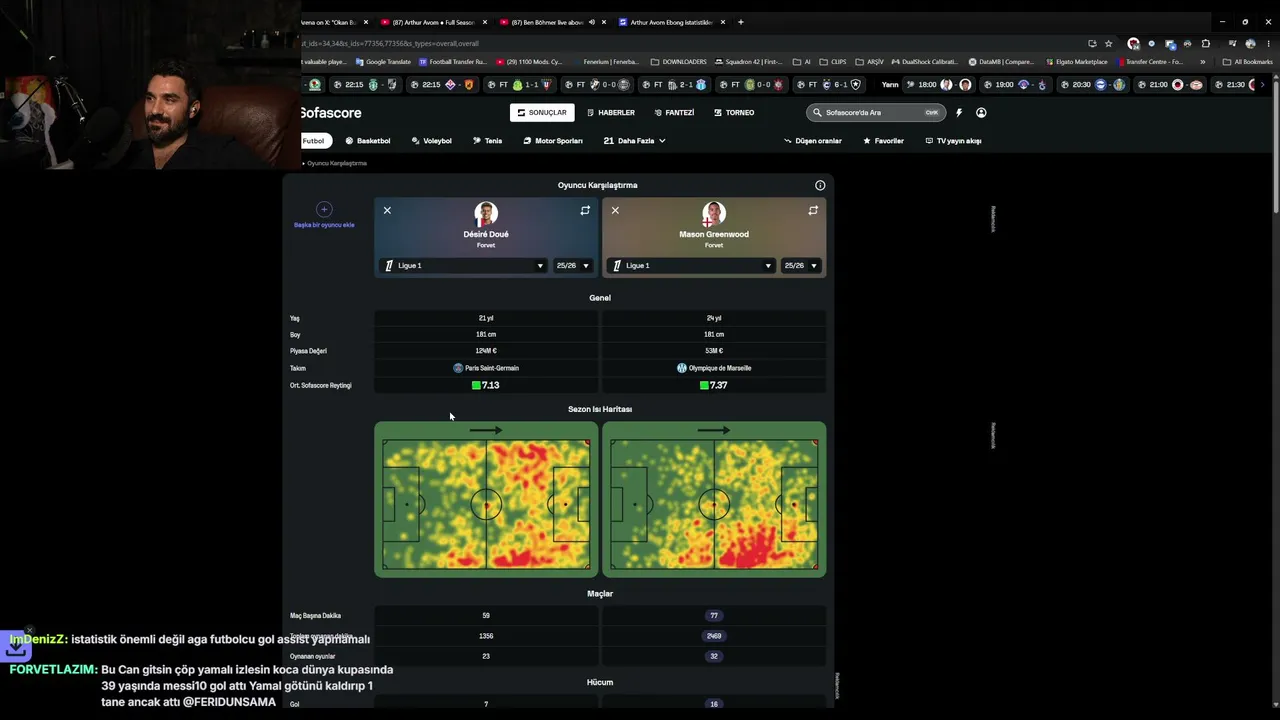Click the Sofascore'da Ara search field
Screen dimensions: 1280x720
pyautogui.click(x=876, y=112)
